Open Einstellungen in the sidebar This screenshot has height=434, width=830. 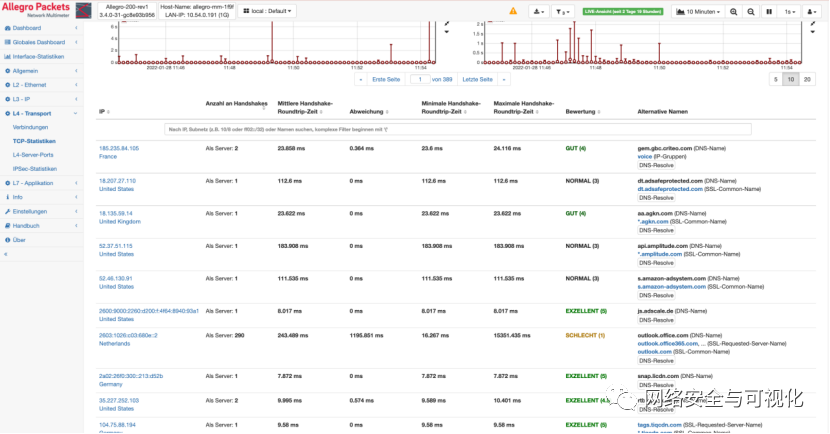click(30, 211)
